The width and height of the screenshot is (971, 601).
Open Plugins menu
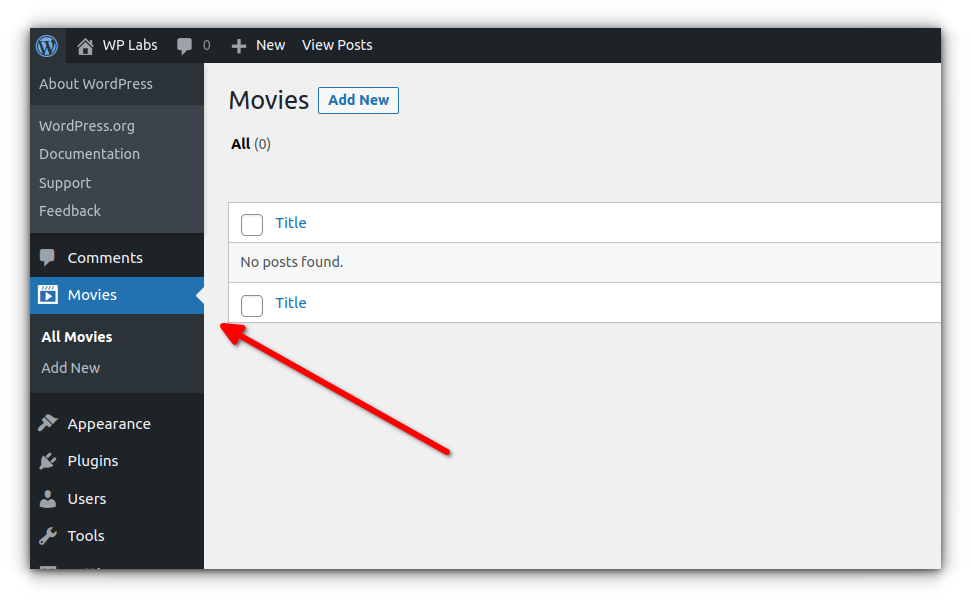click(x=93, y=460)
